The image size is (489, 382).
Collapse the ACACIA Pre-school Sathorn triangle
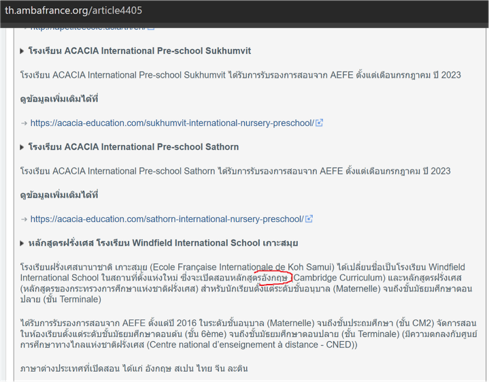tap(22, 147)
